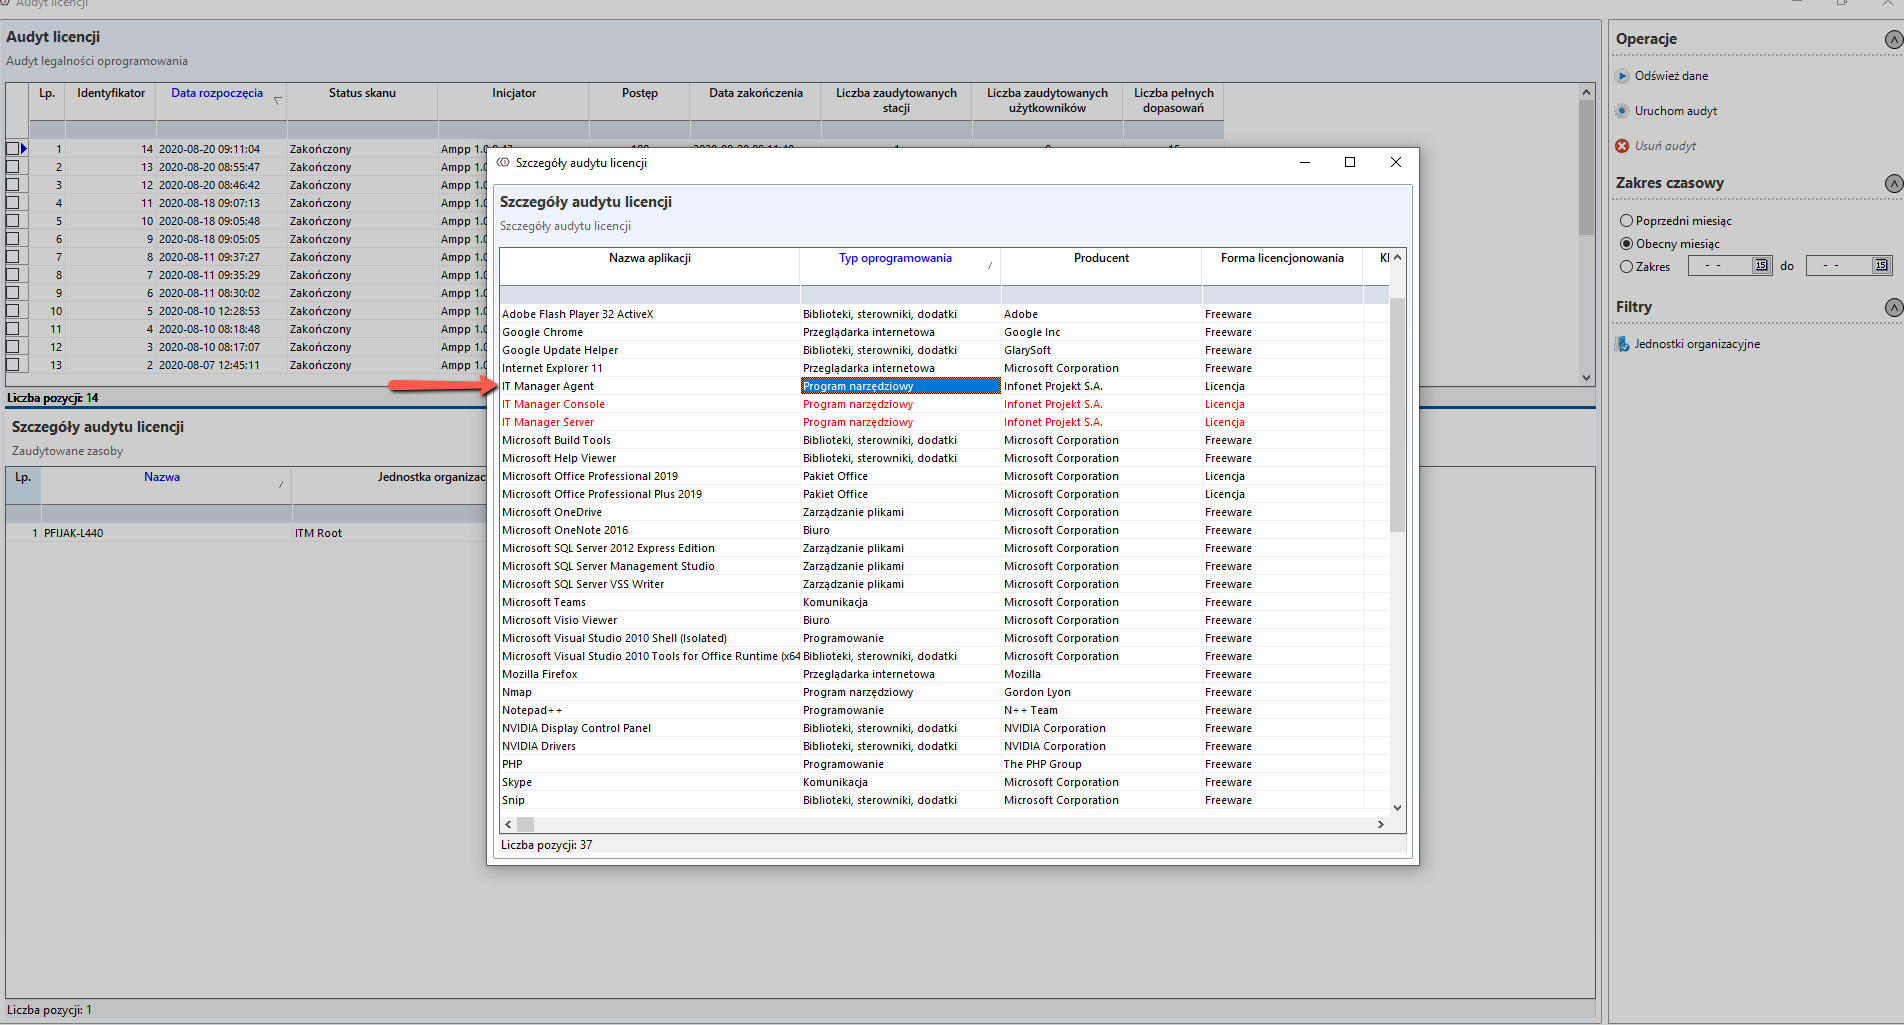Select the 'Mozilla Firefox' application cell
Screen dimensions: 1904x1025
[x=650, y=674]
